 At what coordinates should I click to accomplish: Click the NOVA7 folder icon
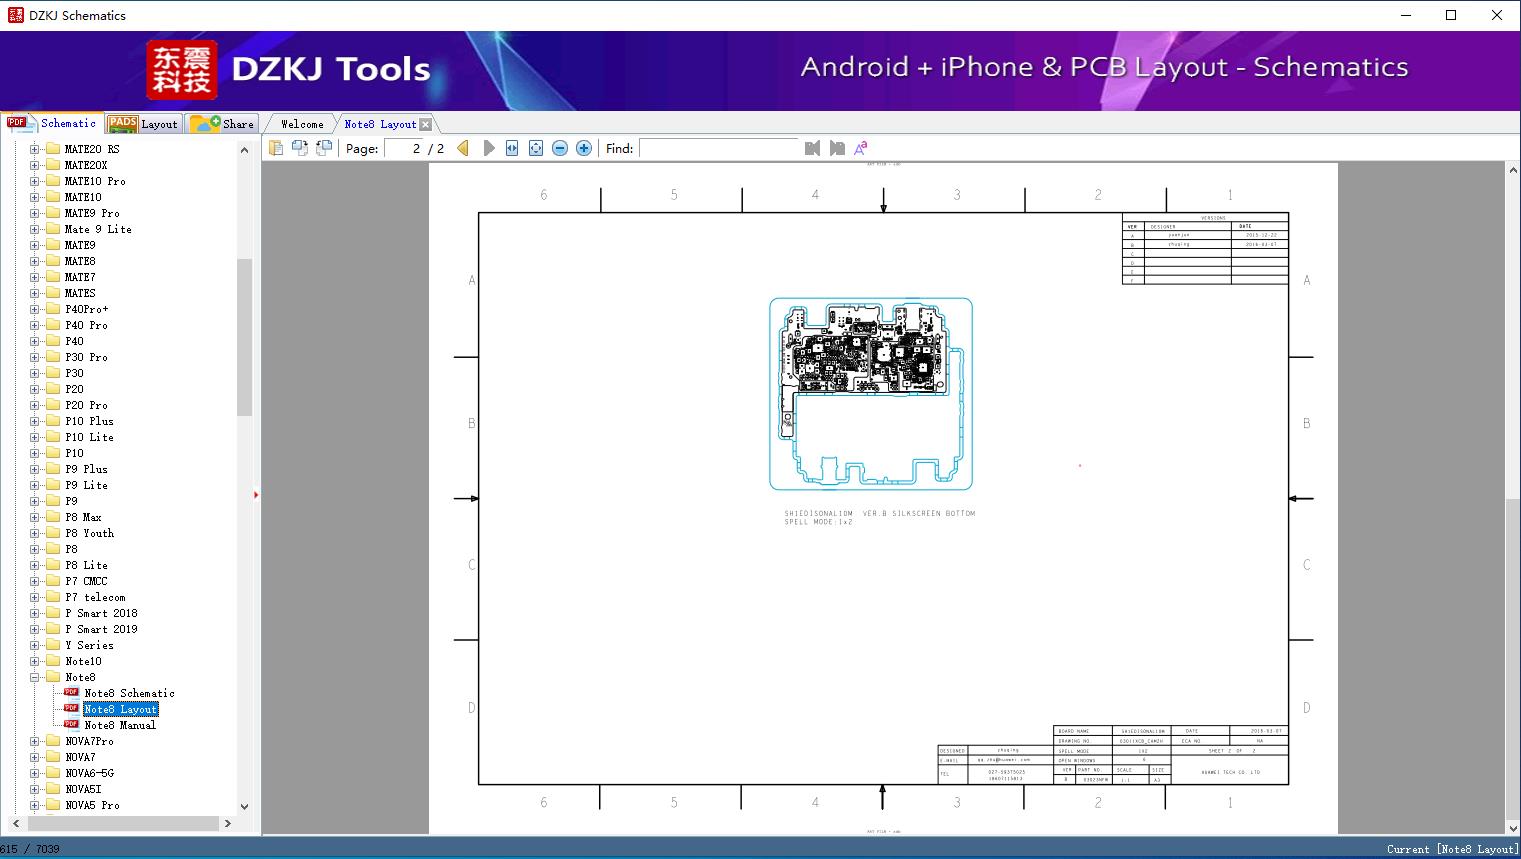pos(53,757)
